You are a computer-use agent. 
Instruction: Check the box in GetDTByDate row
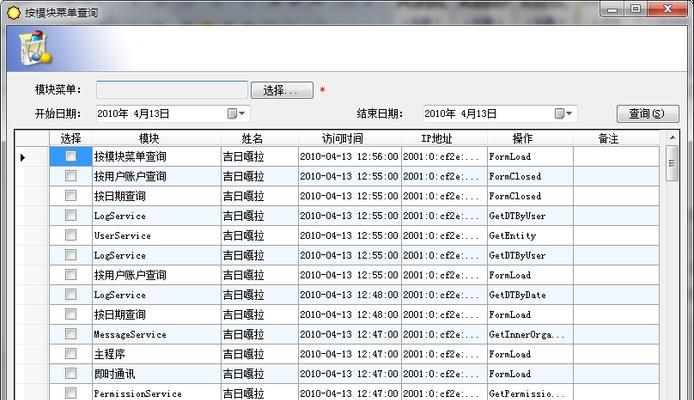point(71,294)
